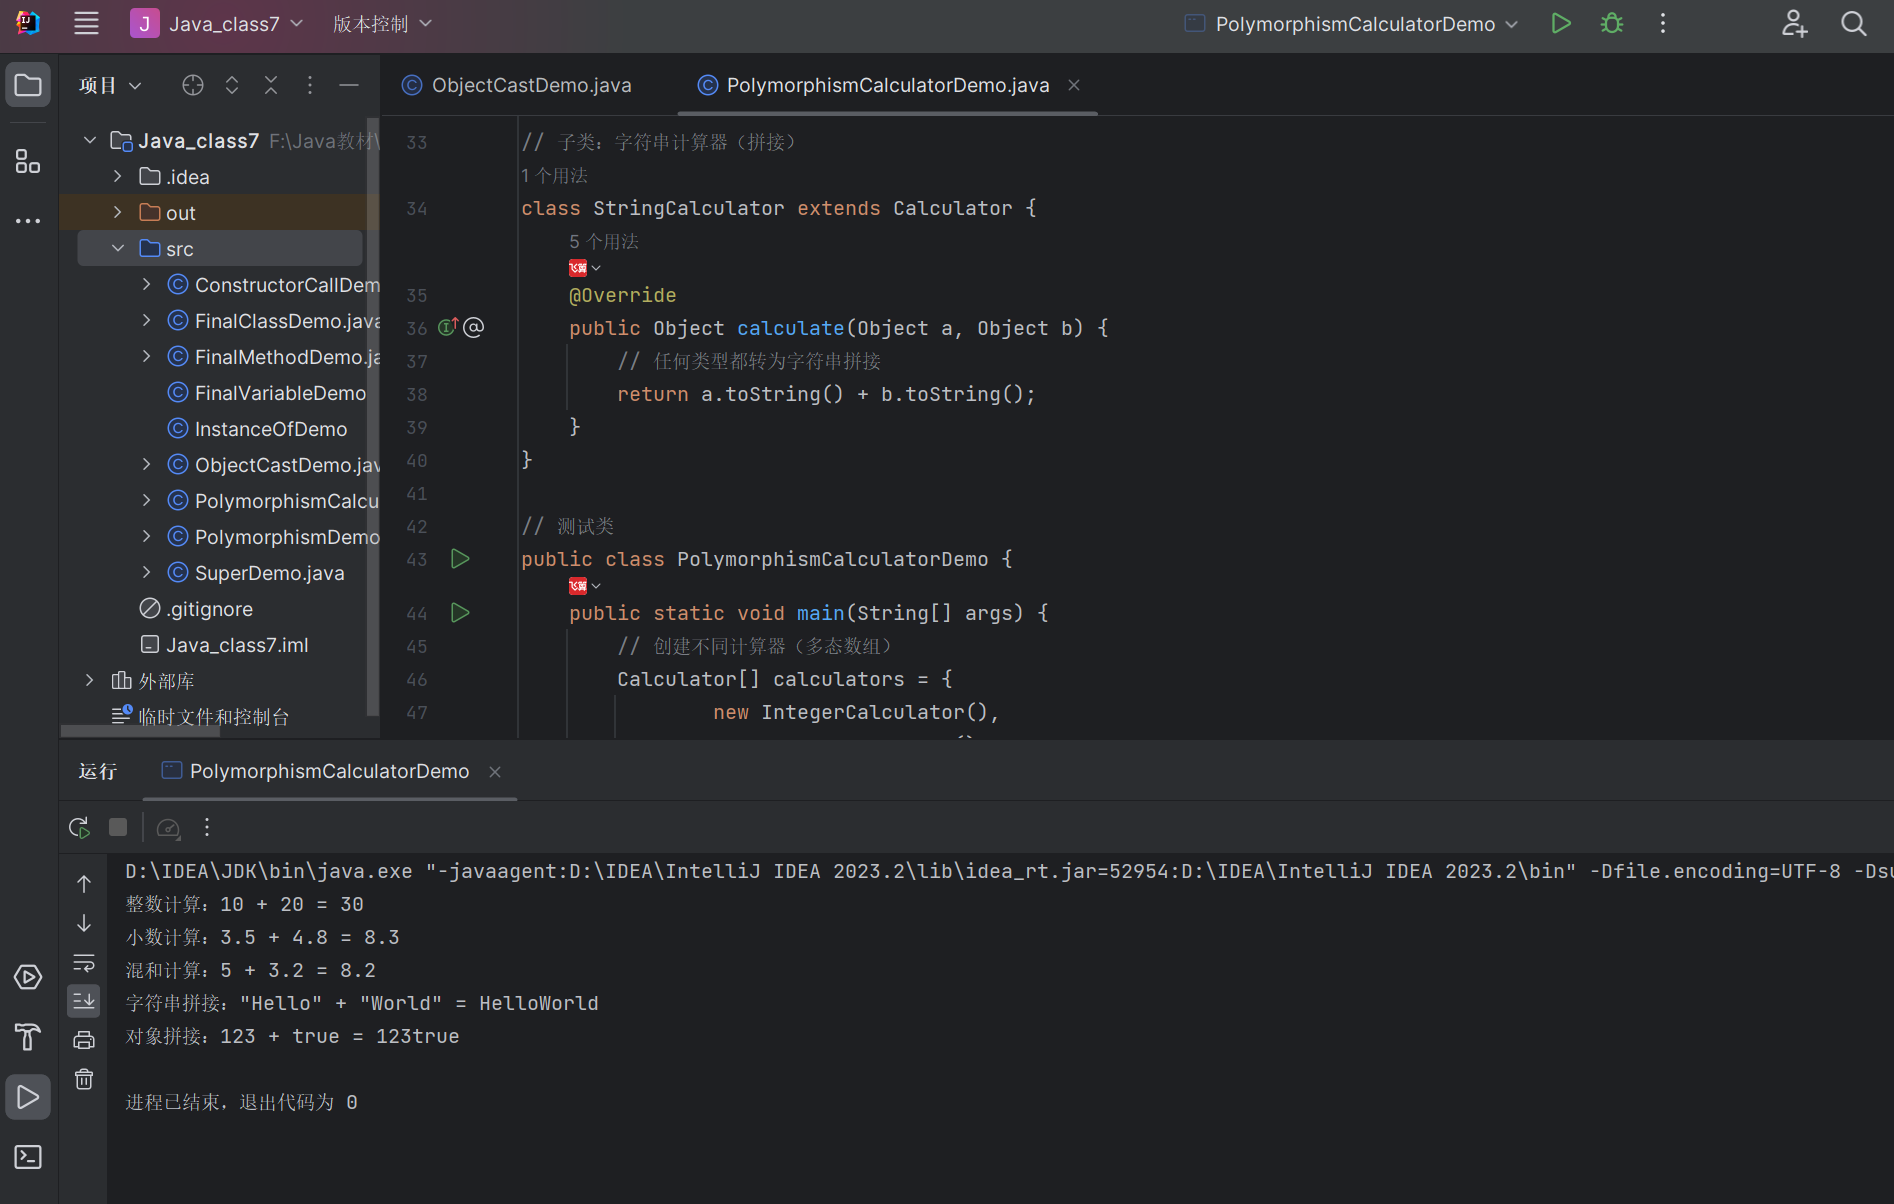
Task: Open the 项目 view dropdown
Action: point(110,86)
